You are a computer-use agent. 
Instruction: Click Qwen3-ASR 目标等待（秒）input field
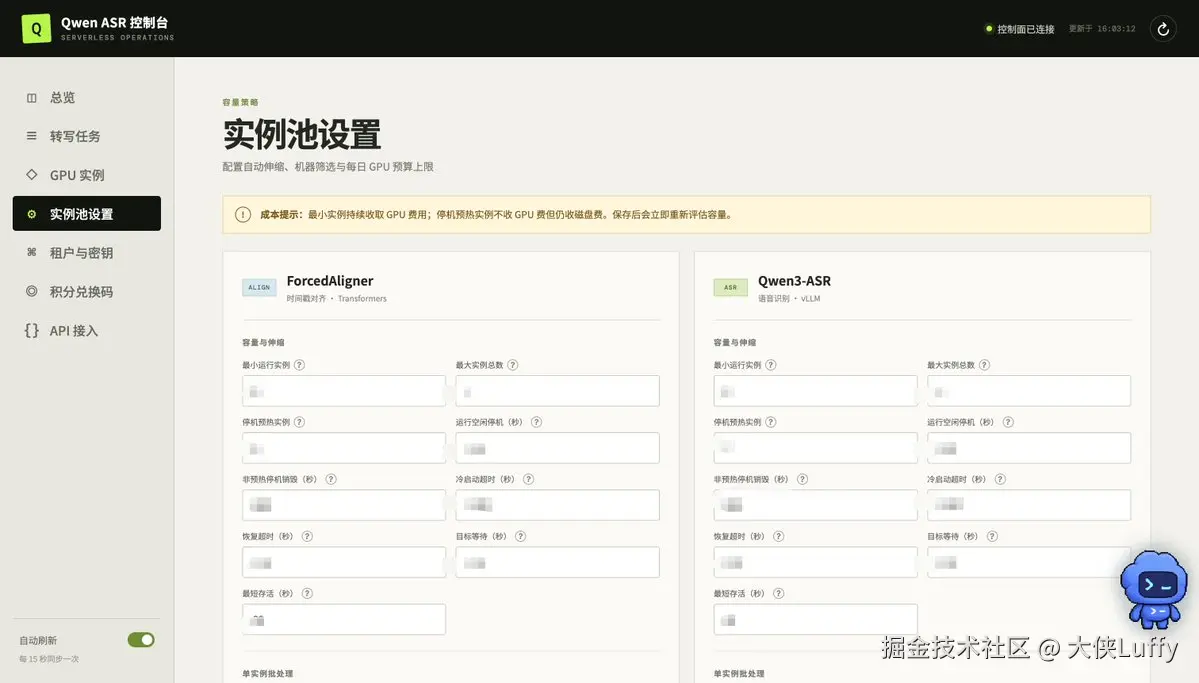(x=1029, y=562)
